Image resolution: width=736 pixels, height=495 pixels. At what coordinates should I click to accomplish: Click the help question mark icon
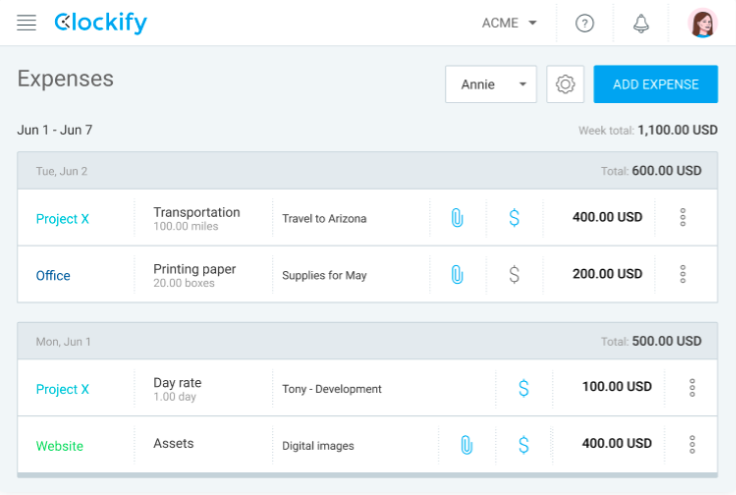pyautogui.click(x=585, y=23)
